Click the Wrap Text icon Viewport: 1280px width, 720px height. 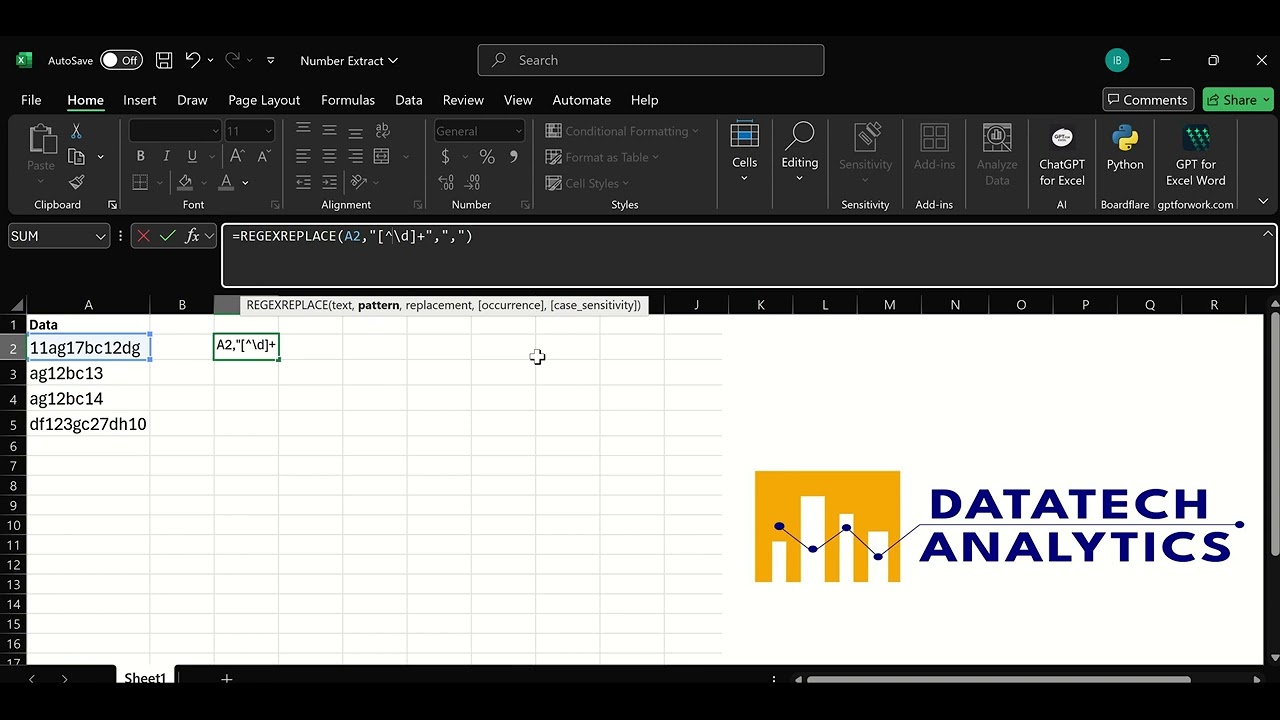(382, 131)
